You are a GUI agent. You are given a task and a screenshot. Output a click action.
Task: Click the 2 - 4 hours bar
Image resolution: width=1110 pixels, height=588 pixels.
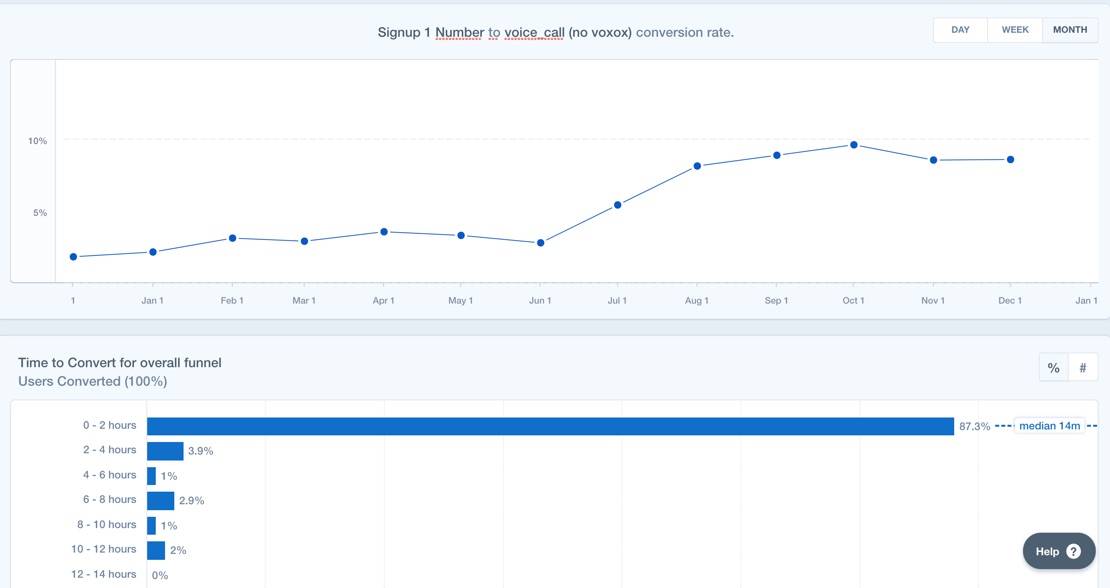[x=165, y=451]
